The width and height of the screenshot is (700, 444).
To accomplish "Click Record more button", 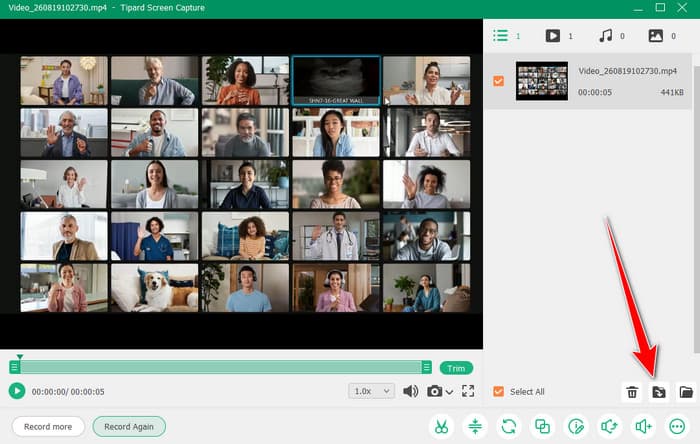I will pos(48,427).
